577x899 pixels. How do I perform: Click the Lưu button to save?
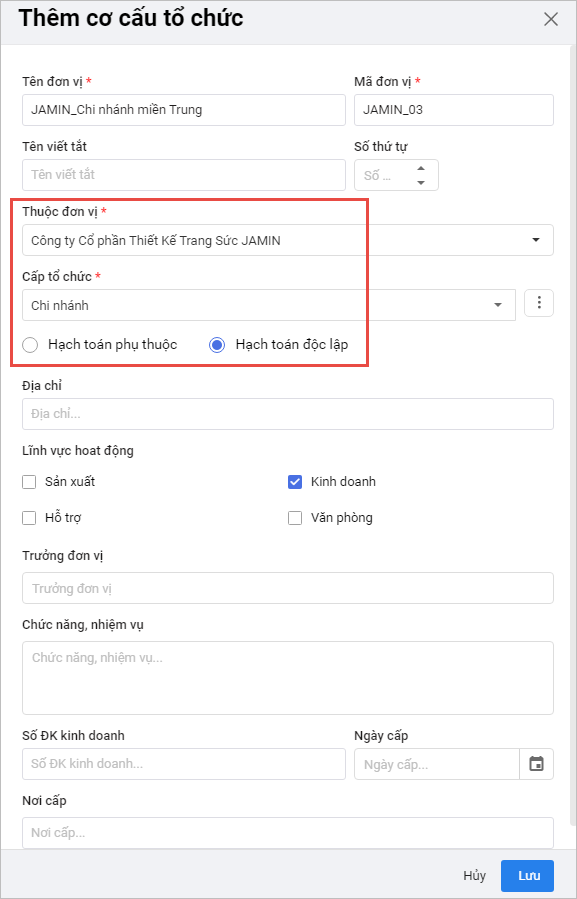pyautogui.click(x=527, y=875)
